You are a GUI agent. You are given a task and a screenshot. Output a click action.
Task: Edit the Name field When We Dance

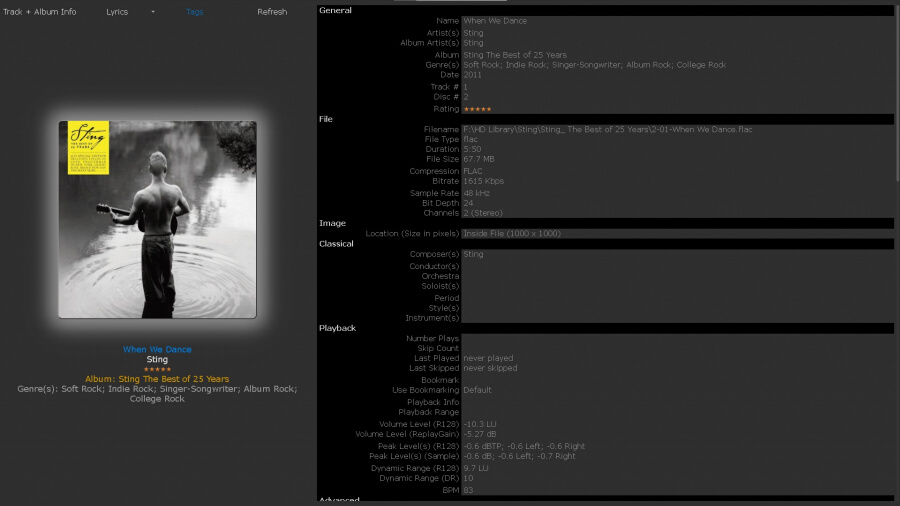678,21
